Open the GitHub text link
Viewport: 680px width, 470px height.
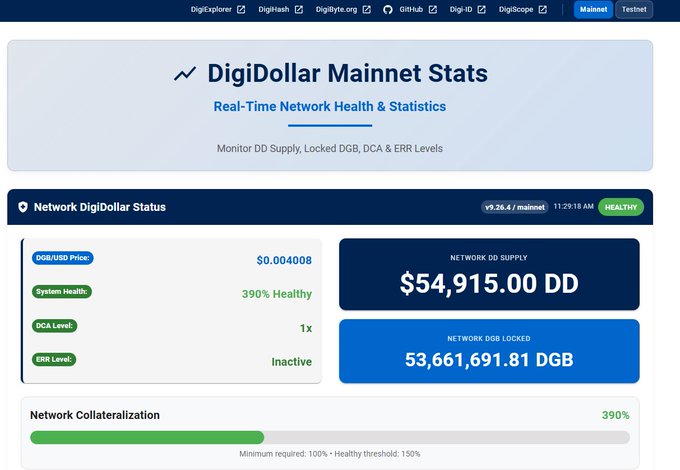click(x=411, y=9)
